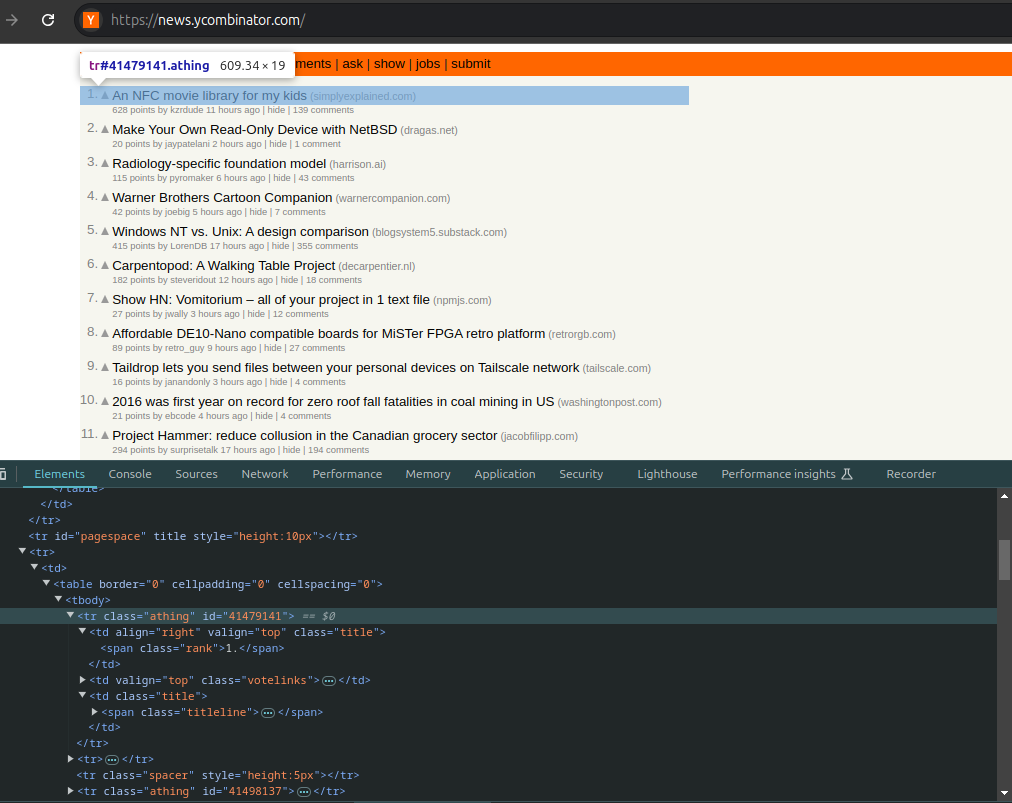
Task: Collapse the td class title node
Action: point(83,695)
